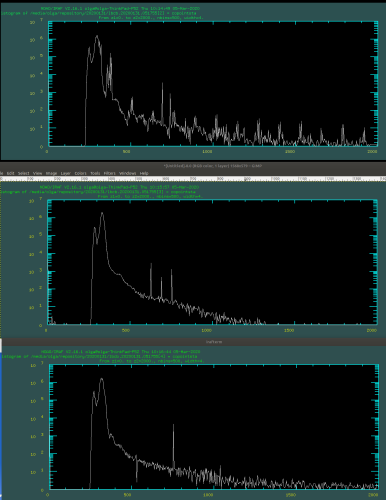This screenshot has width=386, height=500.
Task: Click the horizontal ruler below the menu bar
Action: pos(193,179)
